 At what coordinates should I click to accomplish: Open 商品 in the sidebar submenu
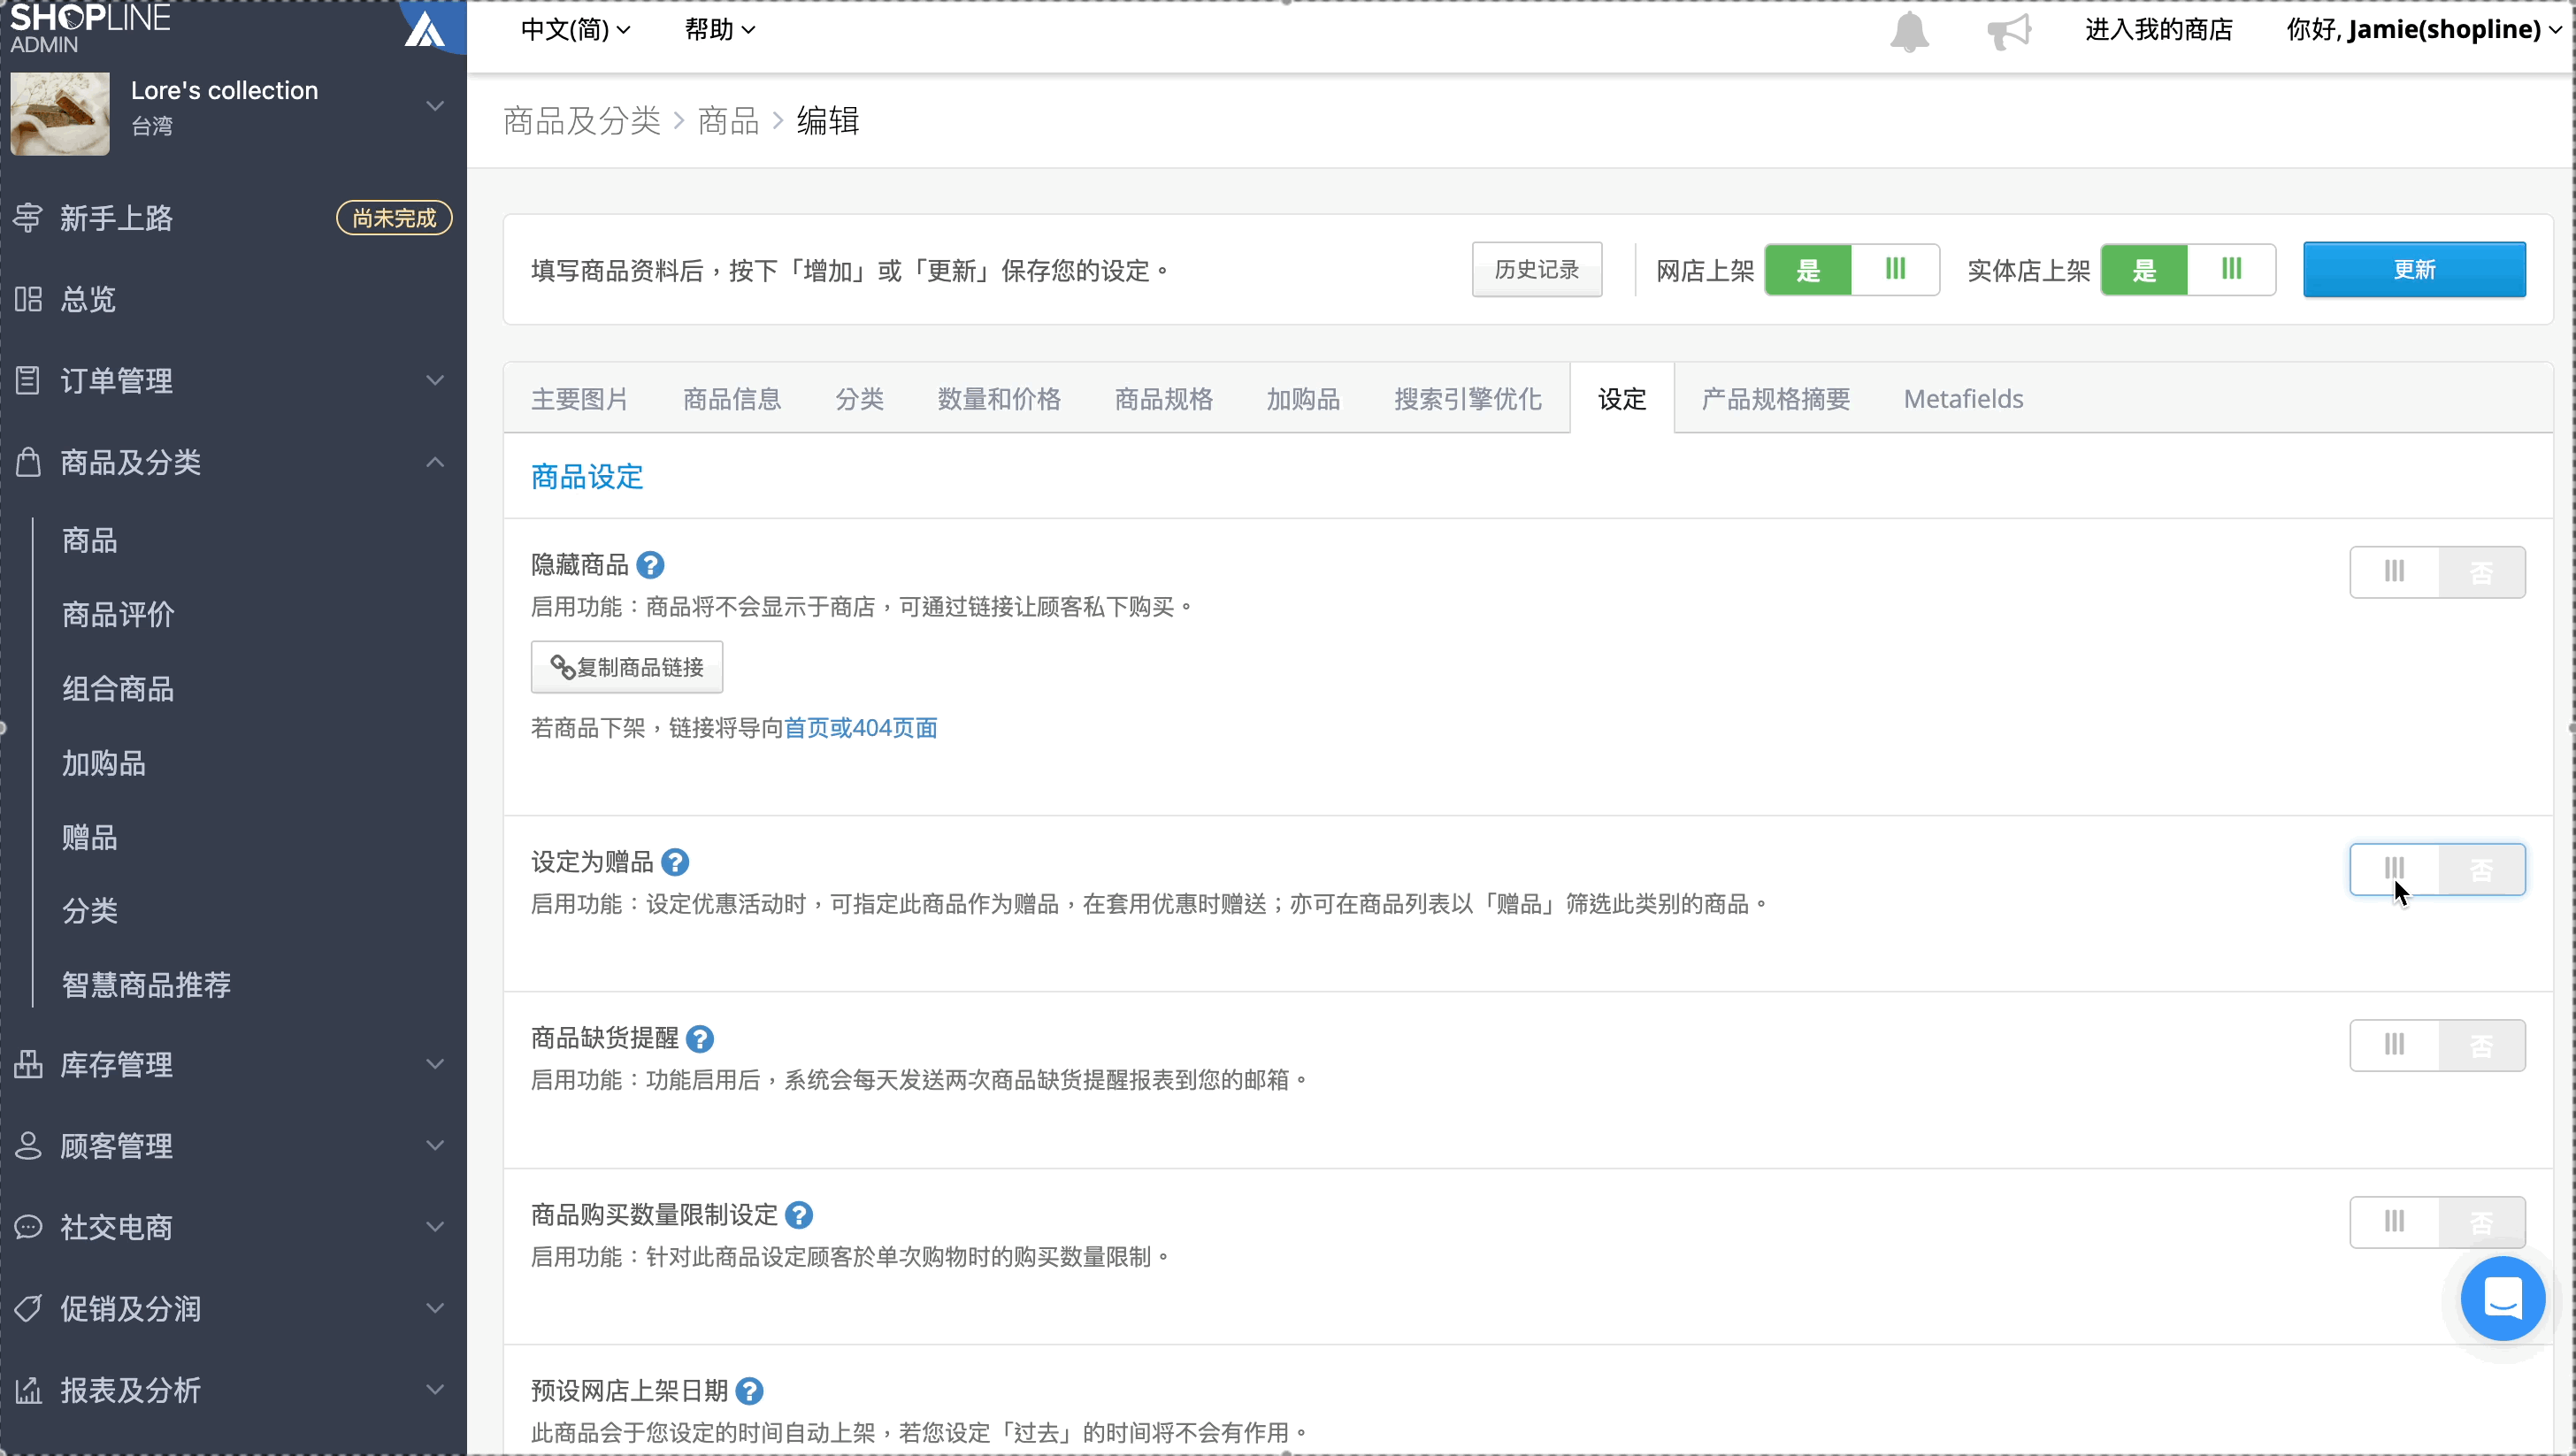point(90,540)
